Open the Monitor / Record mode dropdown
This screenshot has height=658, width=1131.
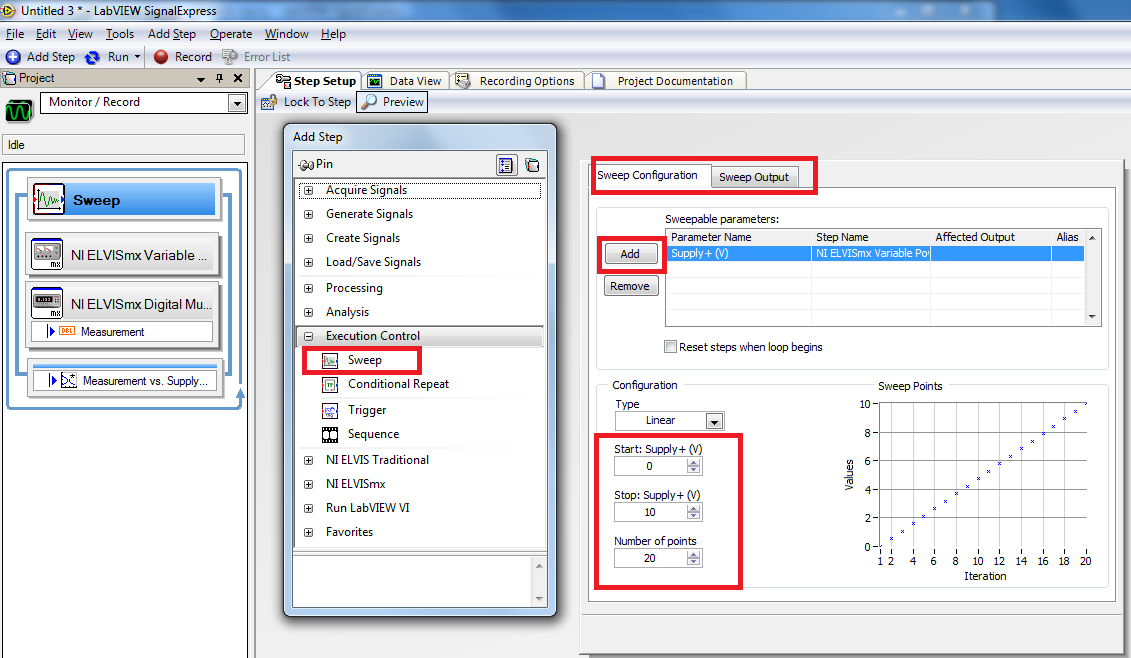pos(237,104)
